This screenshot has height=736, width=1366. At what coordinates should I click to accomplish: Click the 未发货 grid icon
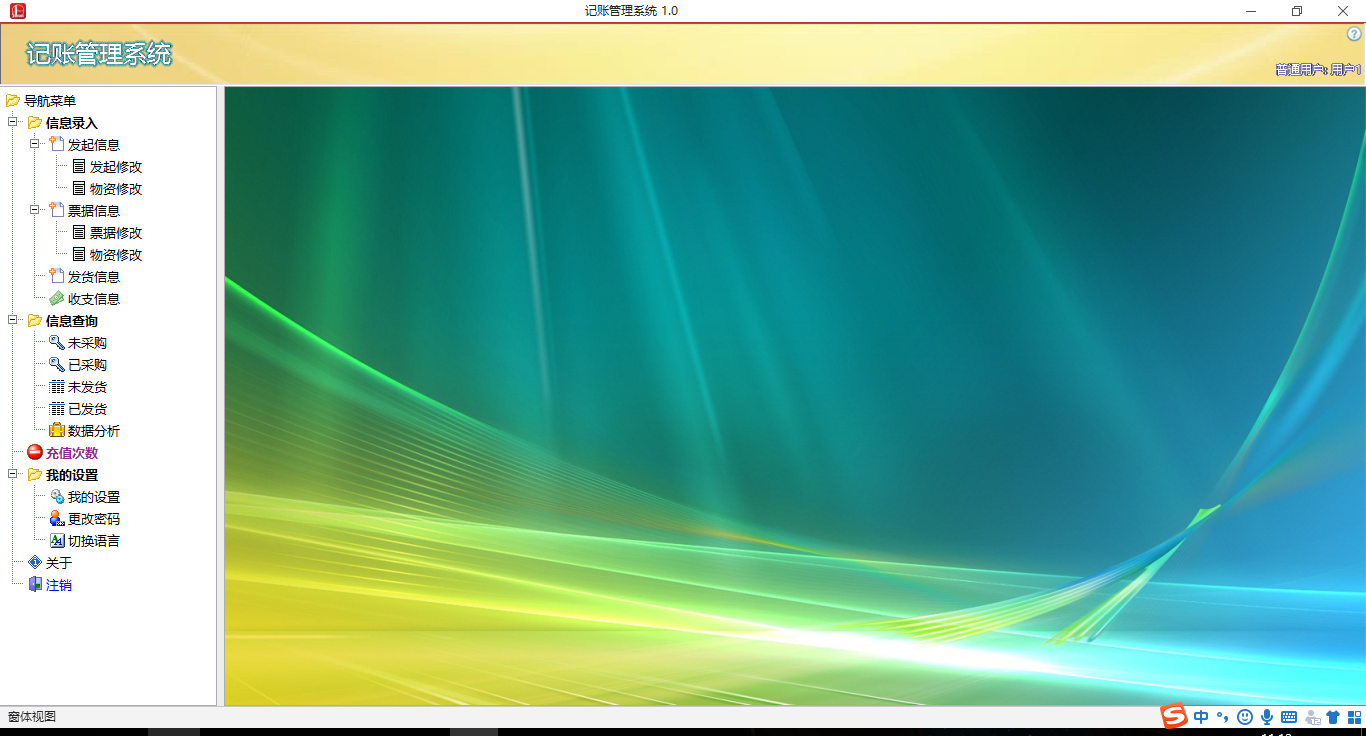click(57, 387)
